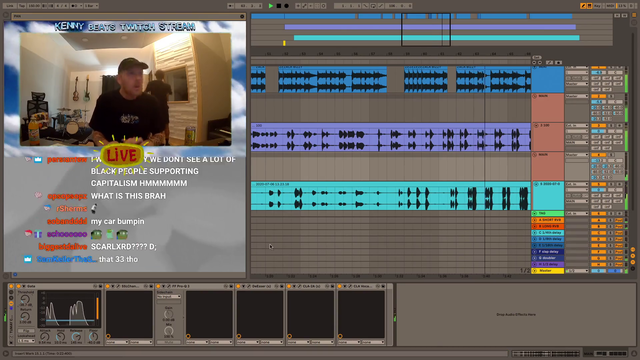Click the Post button on A SHORT RVB
This screenshot has height=360, width=640.
pyautogui.click(x=619, y=220)
